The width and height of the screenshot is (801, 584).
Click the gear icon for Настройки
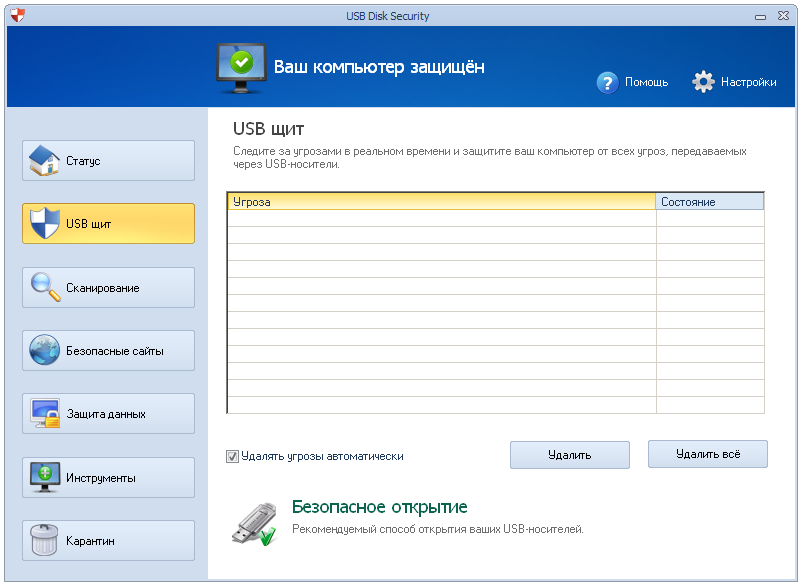(x=703, y=82)
